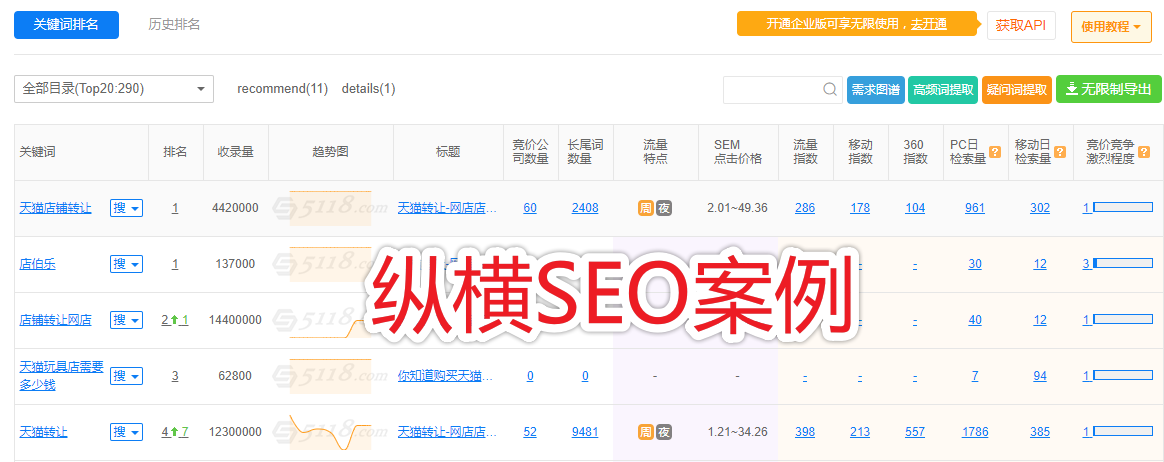The width and height of the screenshot is (1164, 462).
Task: Select the details(1) filter
Action: tap(368, 89)
